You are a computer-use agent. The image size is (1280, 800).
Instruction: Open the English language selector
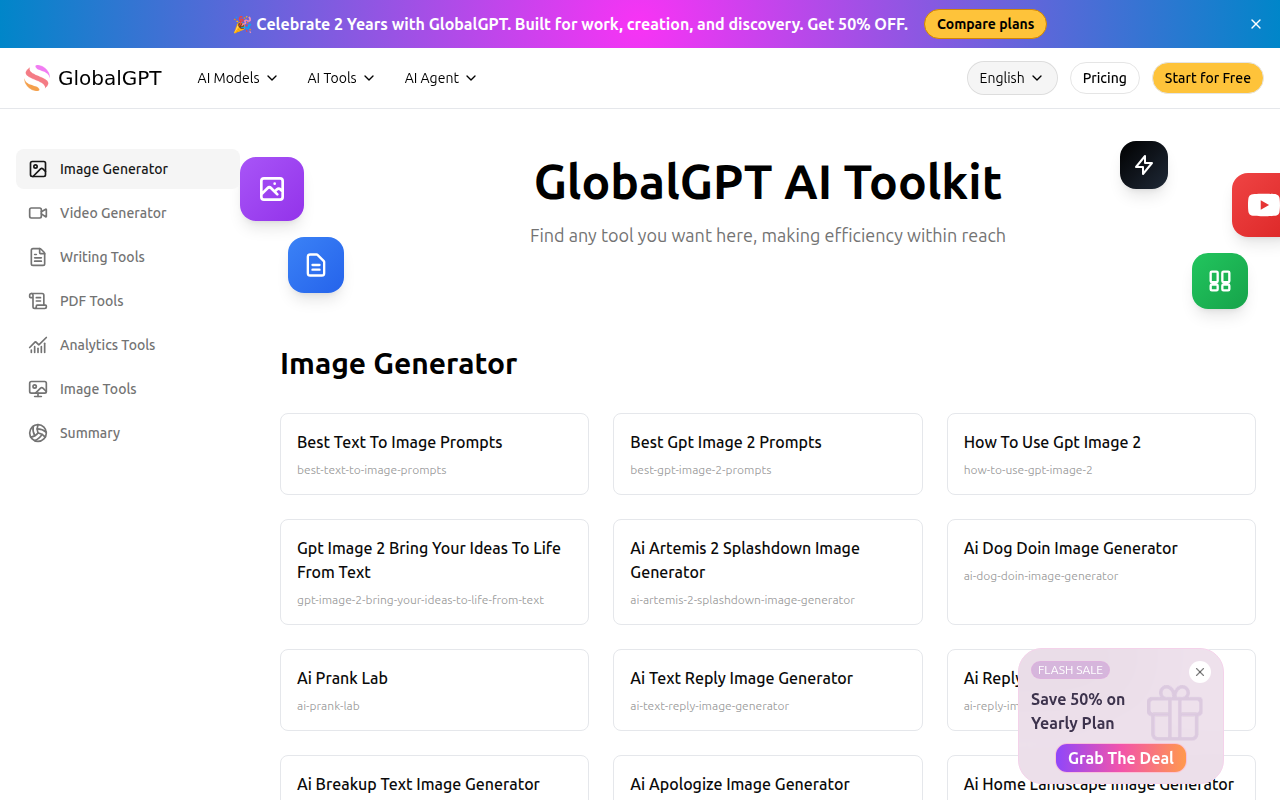[x=1012, y=78]
